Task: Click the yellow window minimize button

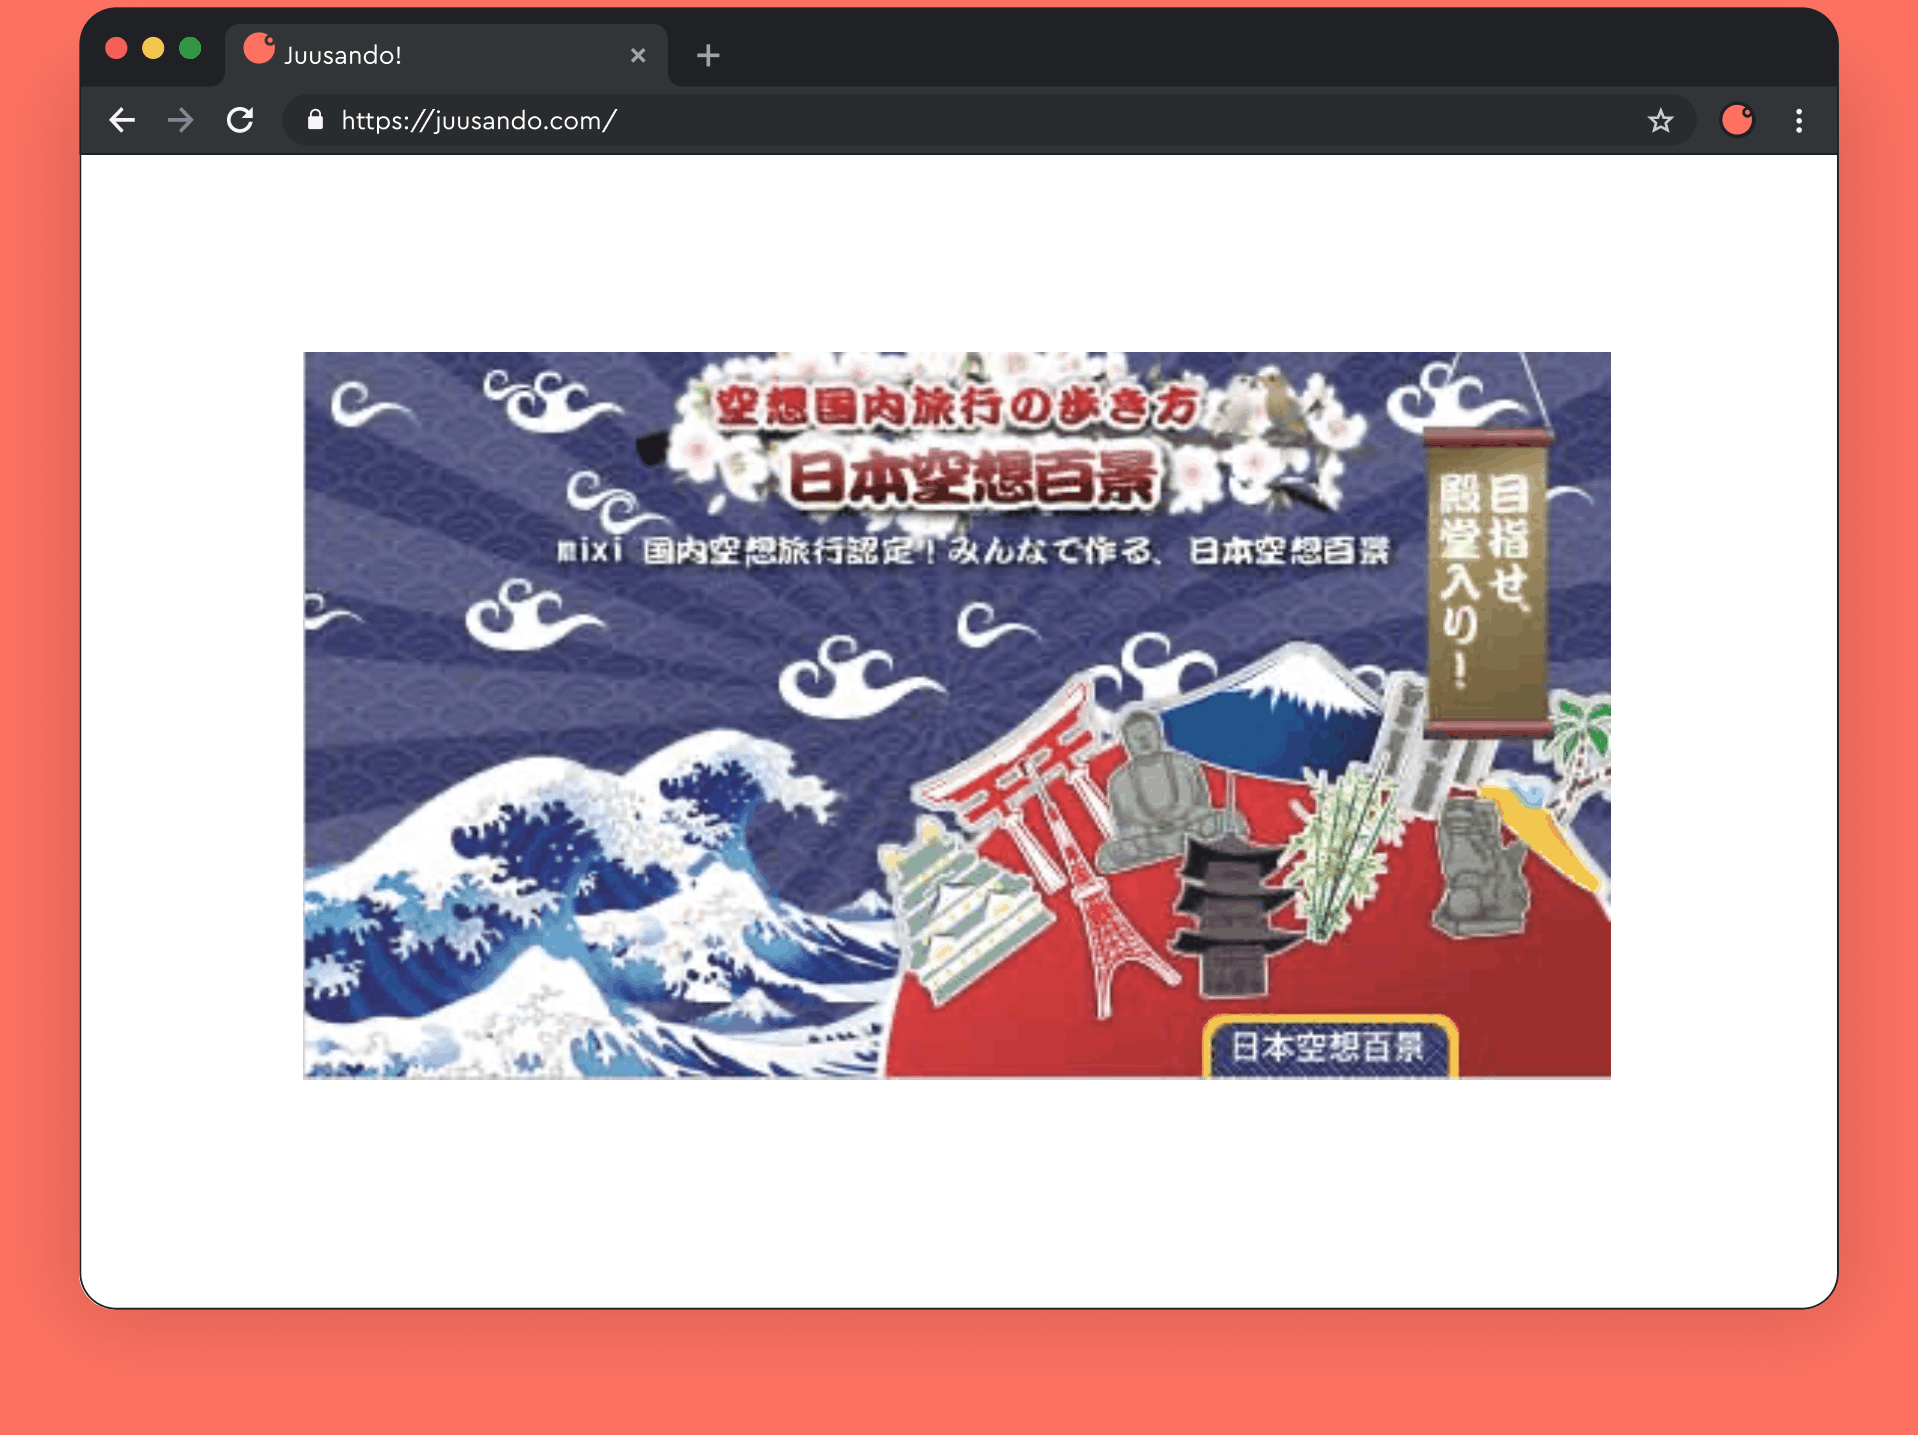Action: pos(153,49)
